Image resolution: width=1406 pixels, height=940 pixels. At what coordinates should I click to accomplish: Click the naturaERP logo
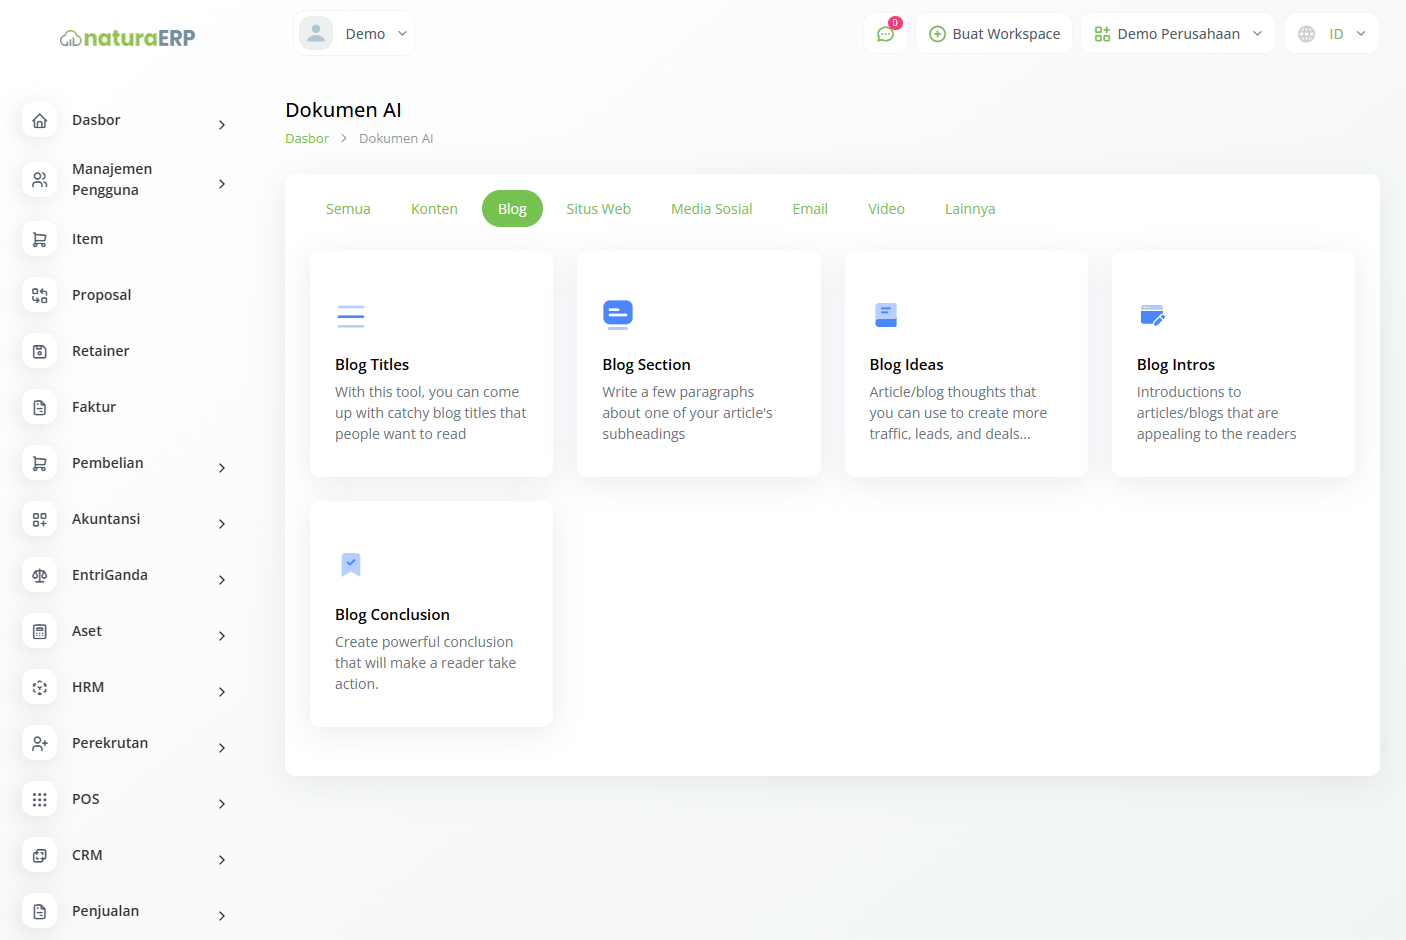coord(128,38)
